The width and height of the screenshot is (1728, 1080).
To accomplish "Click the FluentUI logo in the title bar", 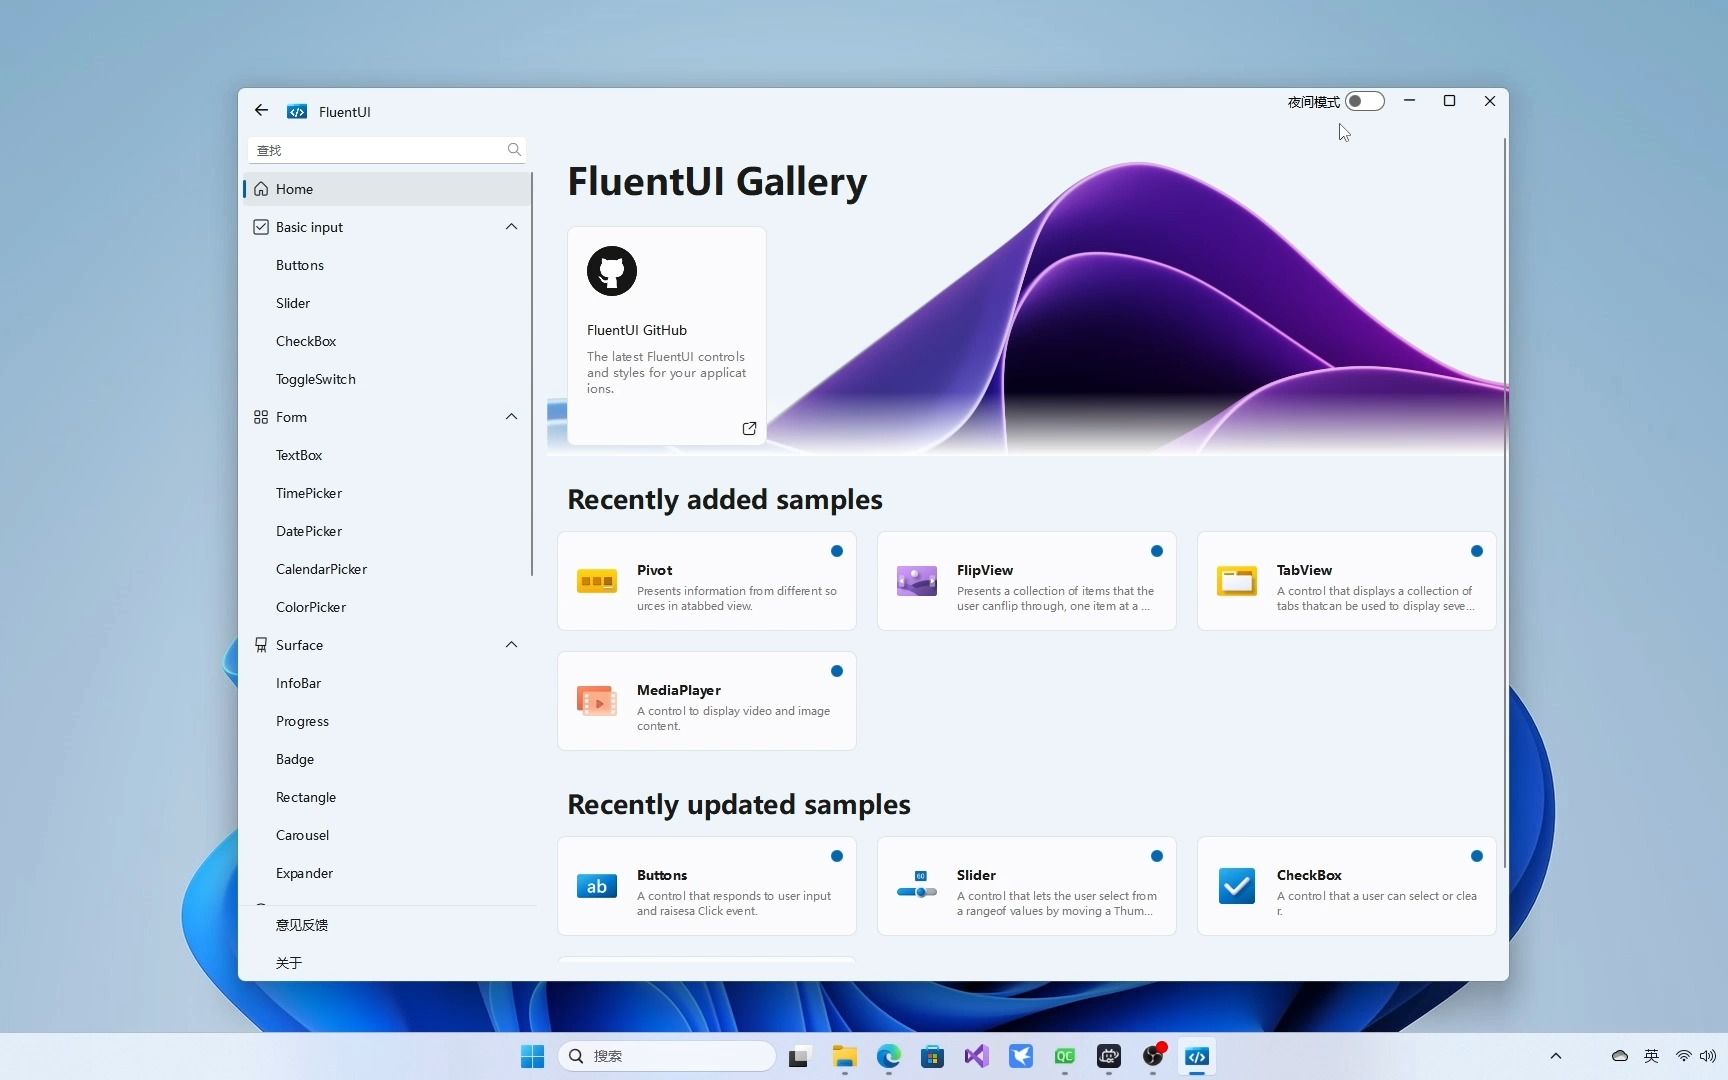I will [297, 111].
